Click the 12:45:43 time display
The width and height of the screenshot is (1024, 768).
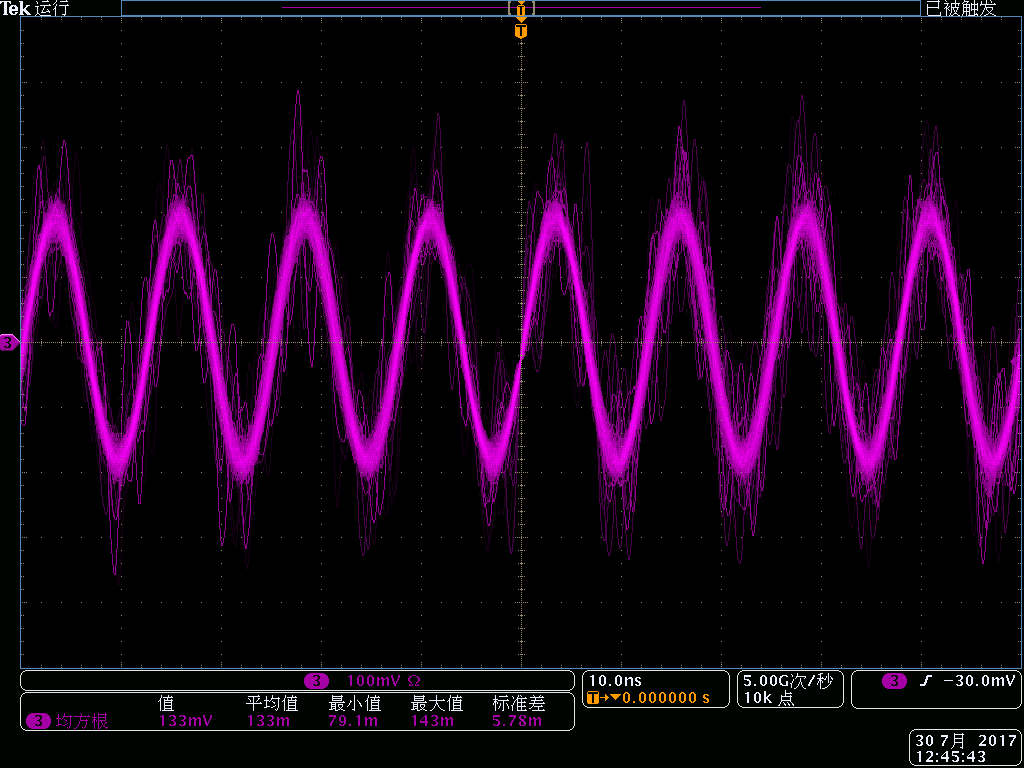pos(950,756)
